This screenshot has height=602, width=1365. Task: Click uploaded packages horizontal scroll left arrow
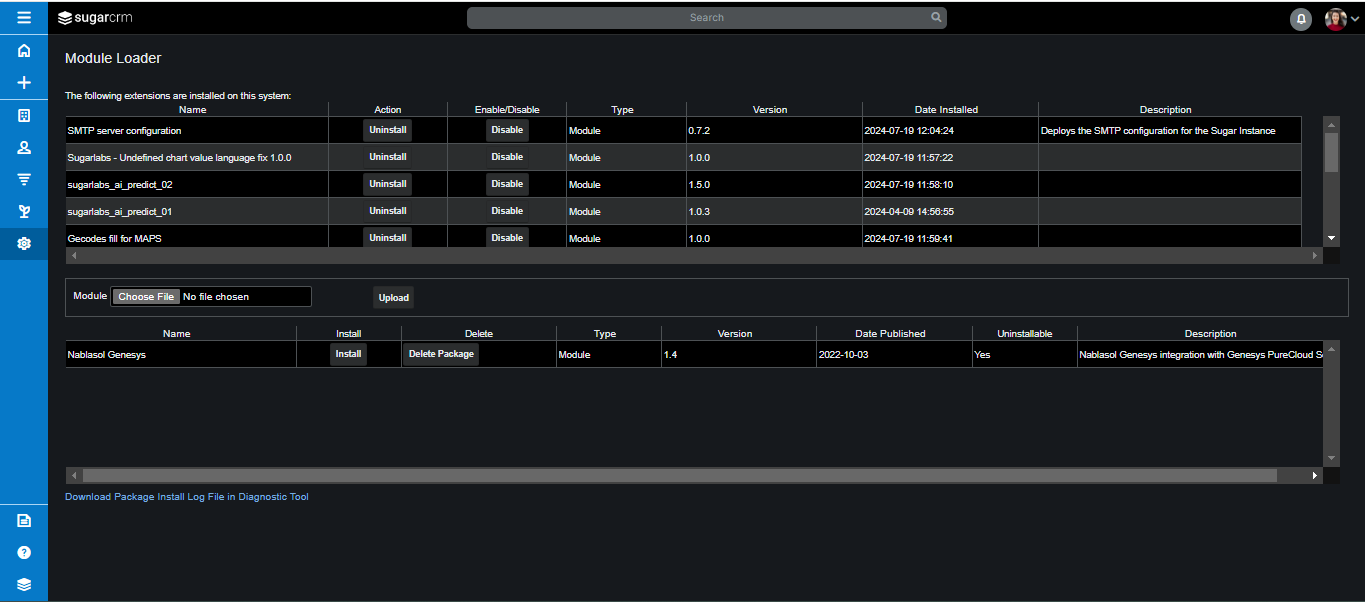[x=74, y=476]
